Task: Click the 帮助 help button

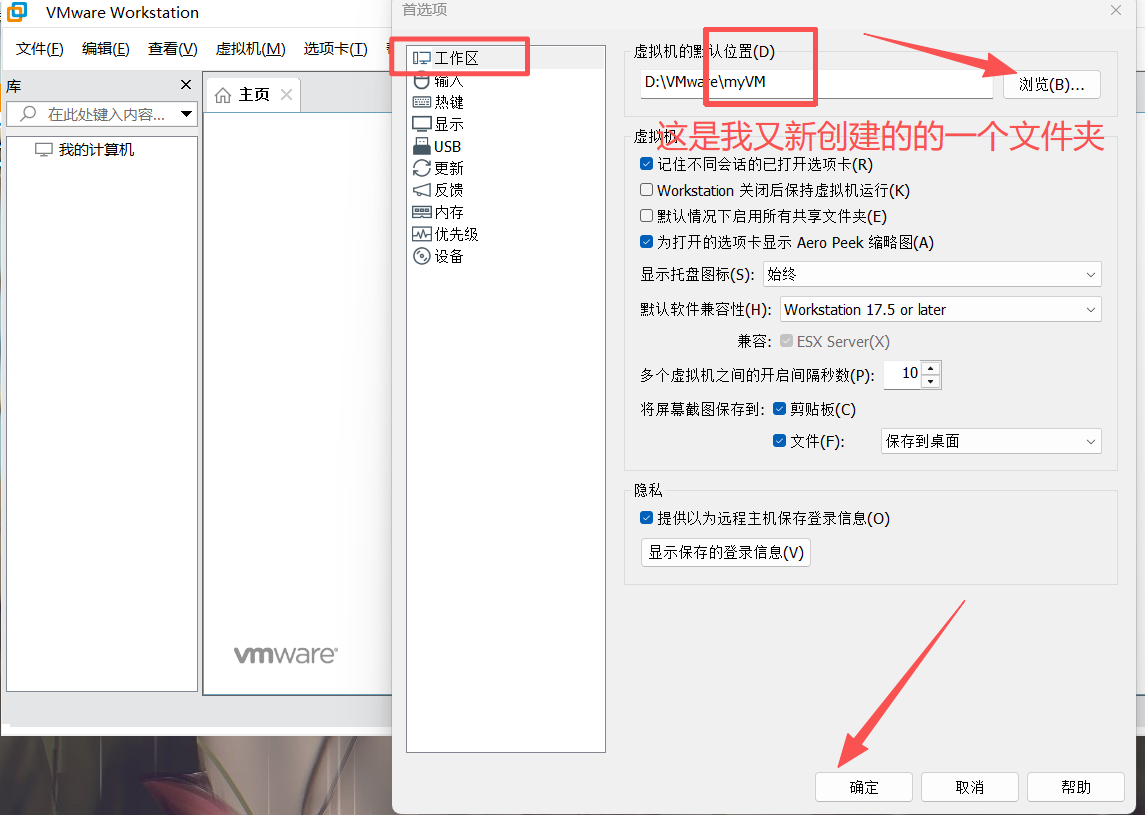Action: click(x=1076, y=787)
